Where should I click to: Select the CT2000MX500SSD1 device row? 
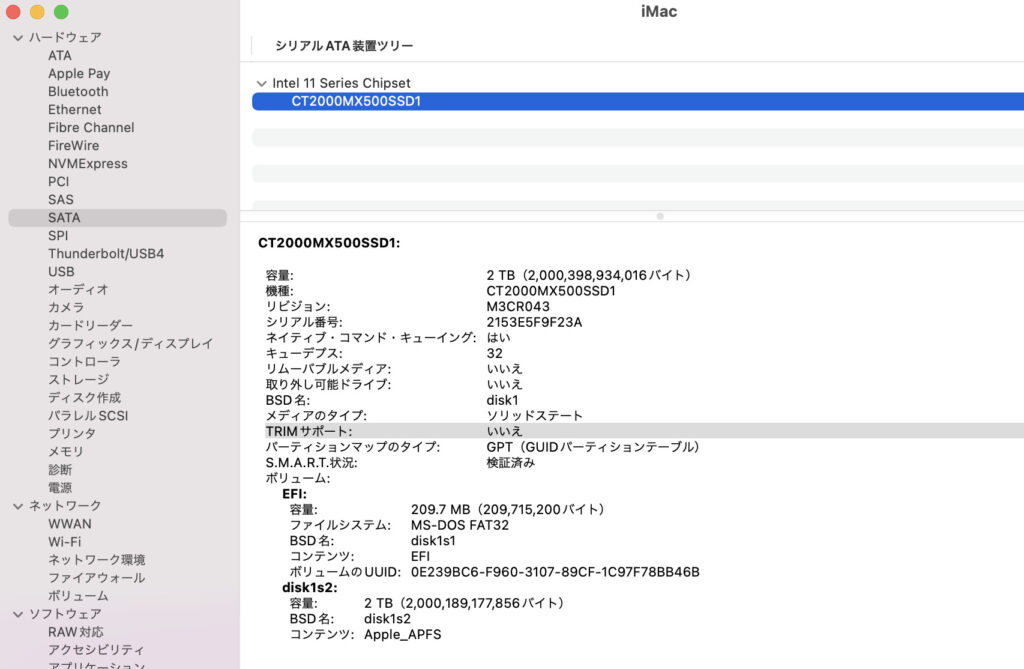[638, 101]
